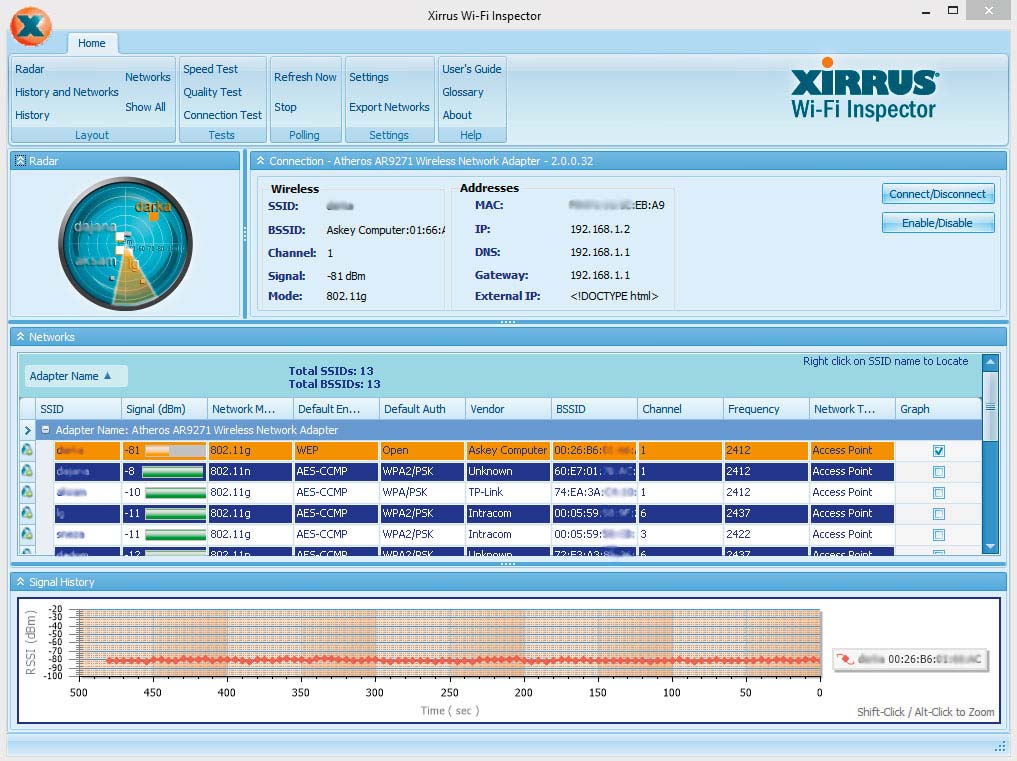Click the radar display in the Radar panel
1017x761 pixels.
(125, 243)
